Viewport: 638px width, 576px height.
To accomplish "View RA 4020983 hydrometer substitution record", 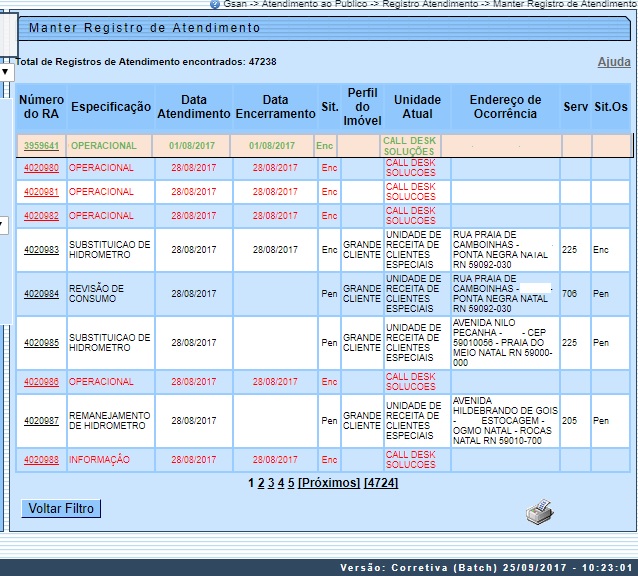I will pyautogui.click(x=41, y=250).
